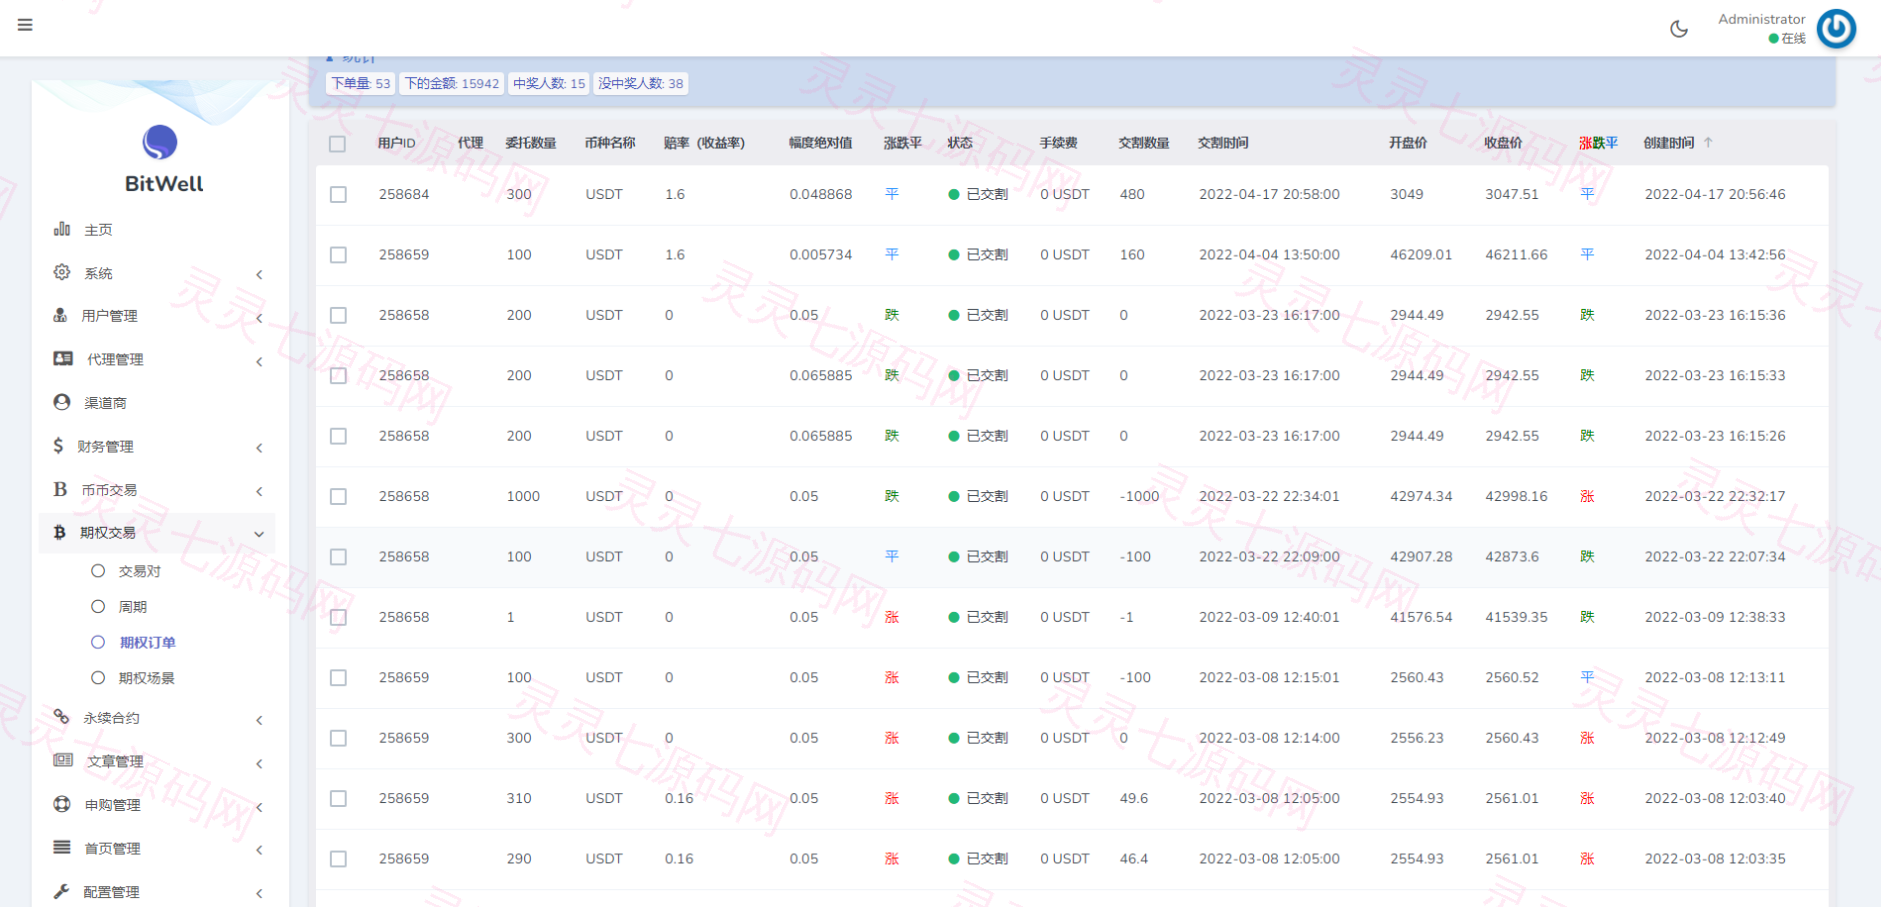This screenshot has width=1881, height=907.
Task: Click the 下的金额: 15942 tag
Action: tap(452, 83)
